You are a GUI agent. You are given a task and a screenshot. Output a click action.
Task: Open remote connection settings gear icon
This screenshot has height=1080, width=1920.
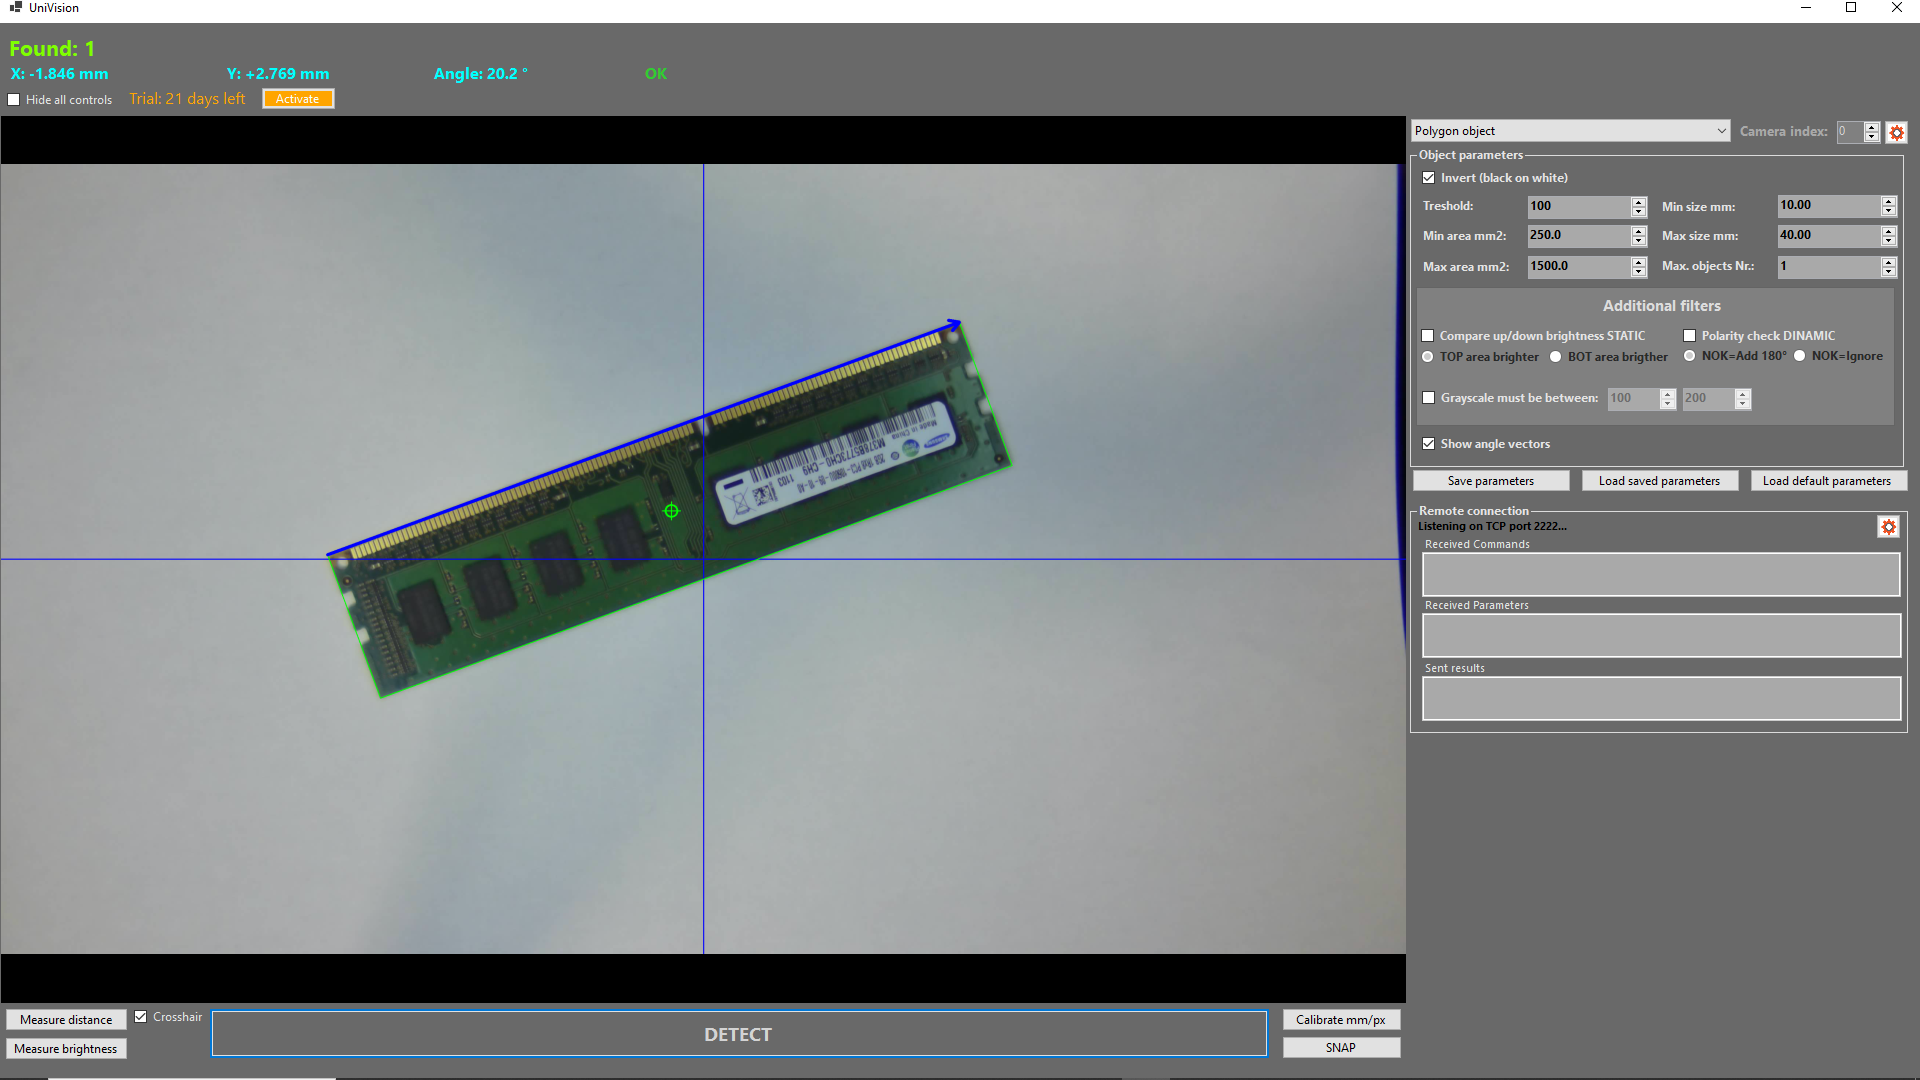pos(1888,527)
